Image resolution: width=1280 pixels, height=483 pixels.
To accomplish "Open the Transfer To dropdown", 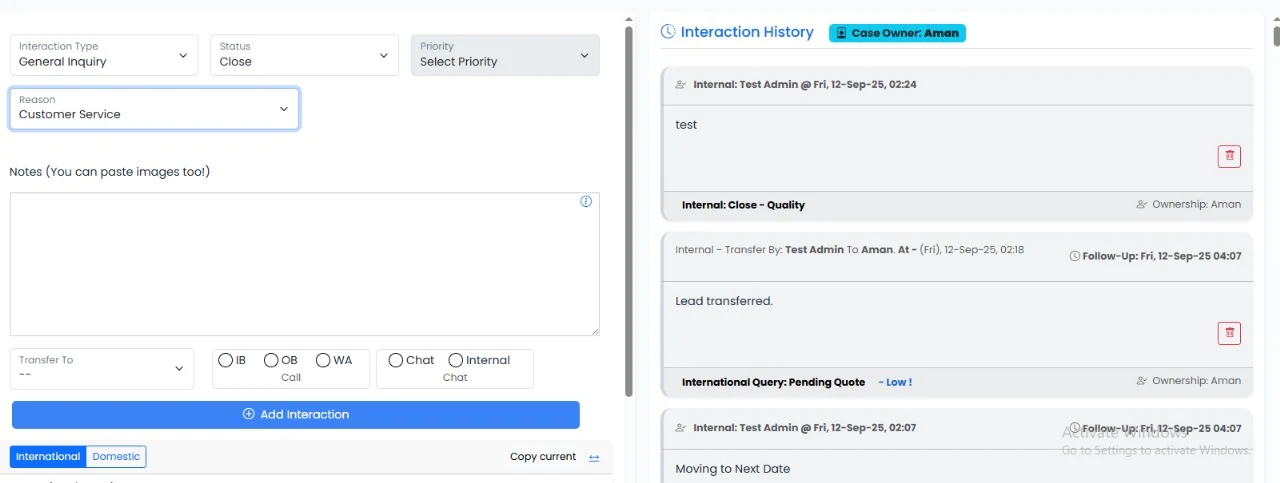I will pos(102,368).
